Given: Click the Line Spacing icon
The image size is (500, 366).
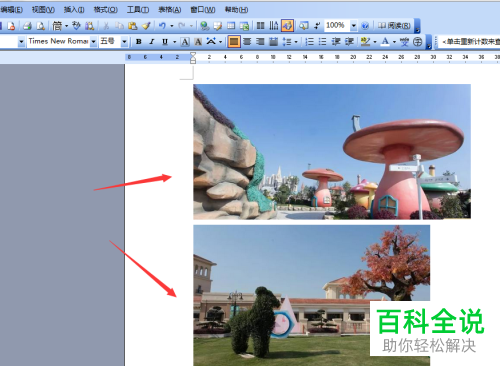Looking at the screenshot, I should (x=287, y=42).
